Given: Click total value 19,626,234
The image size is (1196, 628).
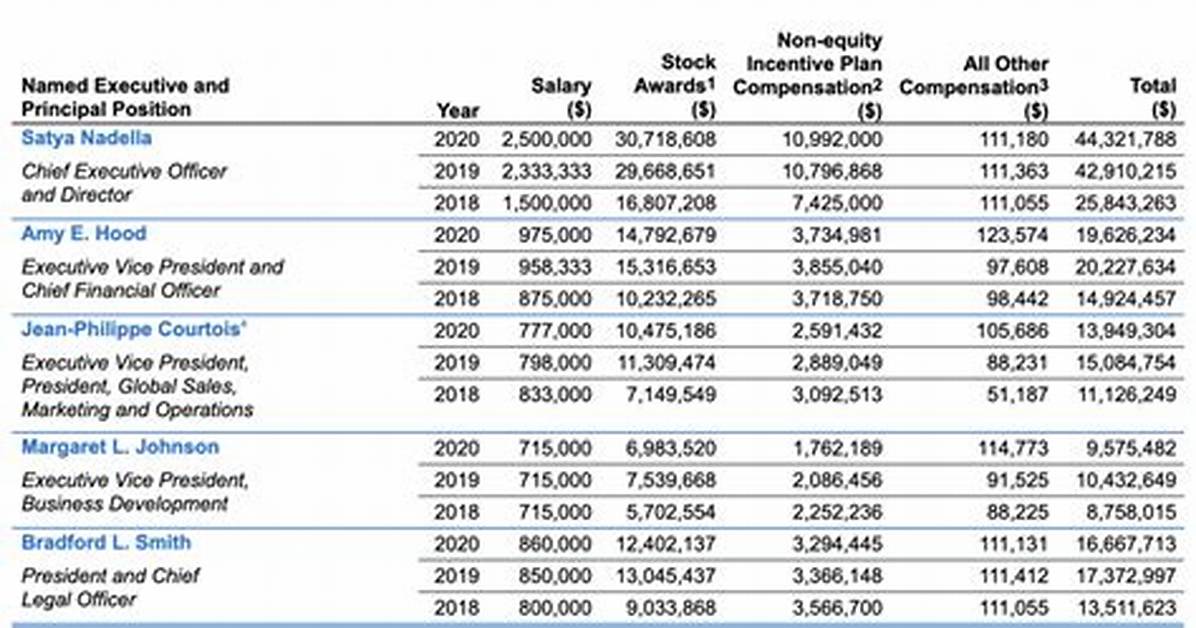Looking at the screenshot, I should tap(1126, 235).
